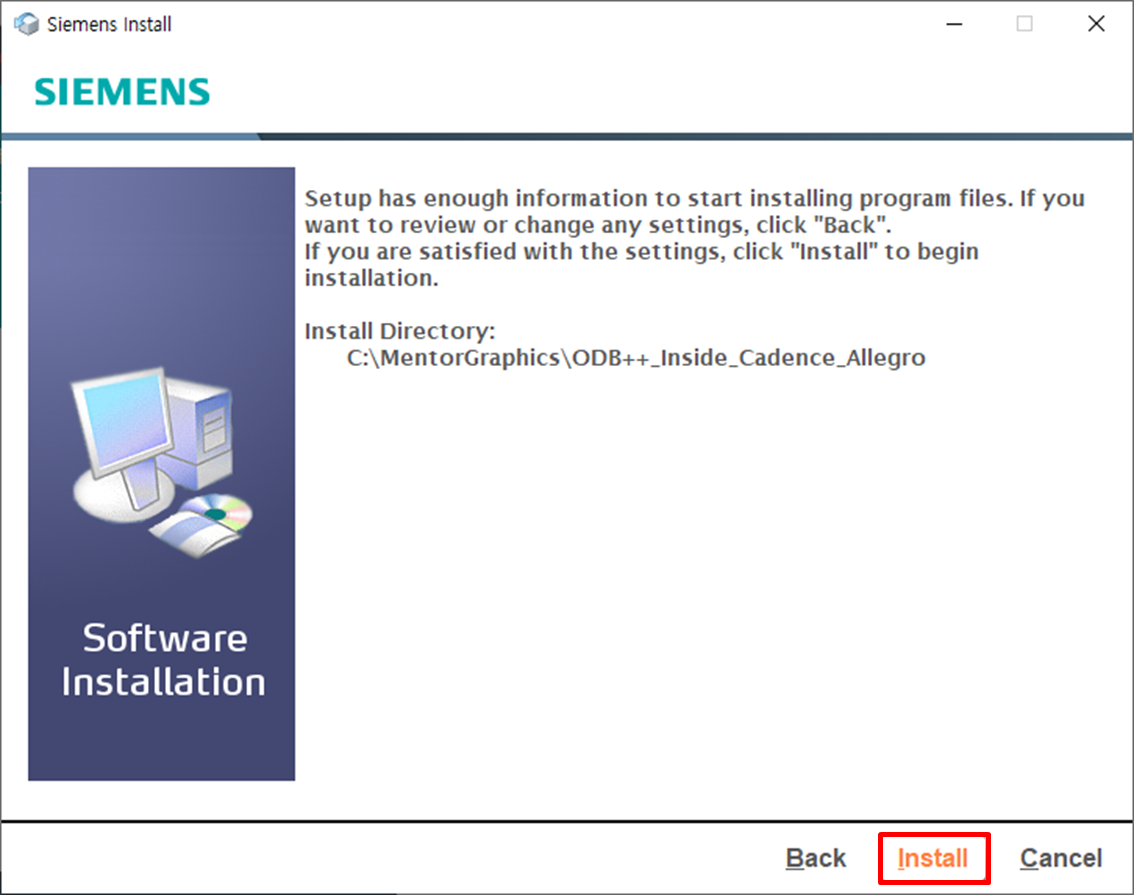
Task: Click the 'Siemens Install' window title text
Action: click(109, 25)
